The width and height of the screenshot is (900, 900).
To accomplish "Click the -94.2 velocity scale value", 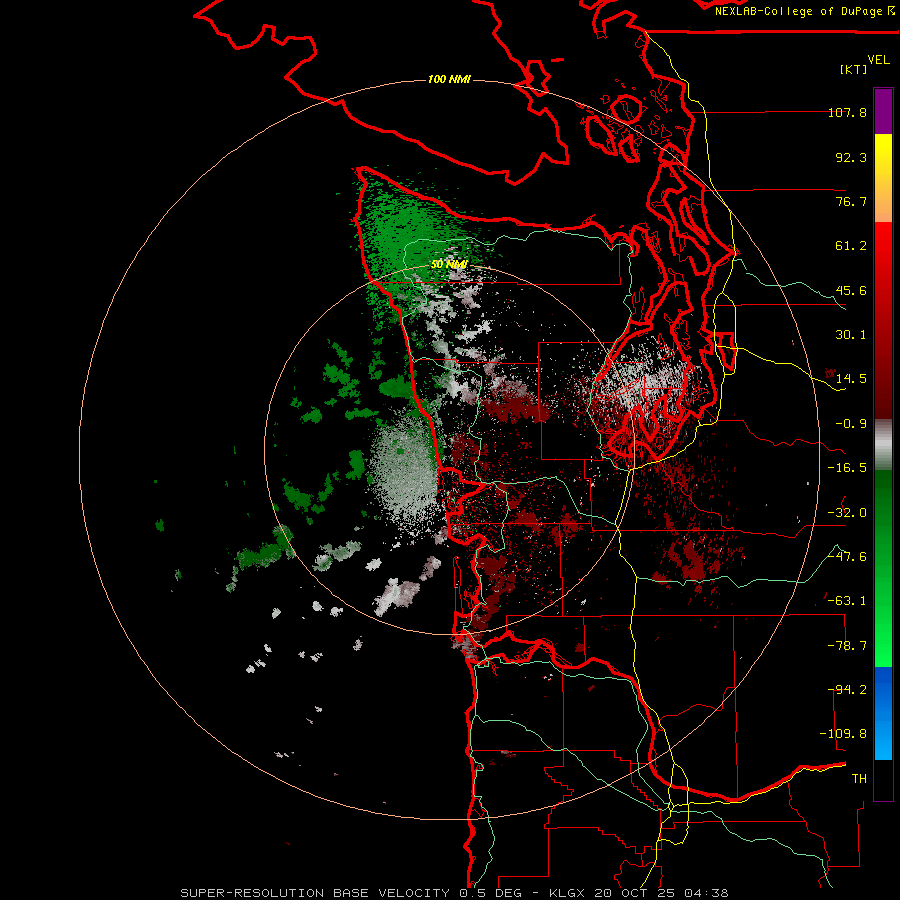I will [x=847, y=690].
